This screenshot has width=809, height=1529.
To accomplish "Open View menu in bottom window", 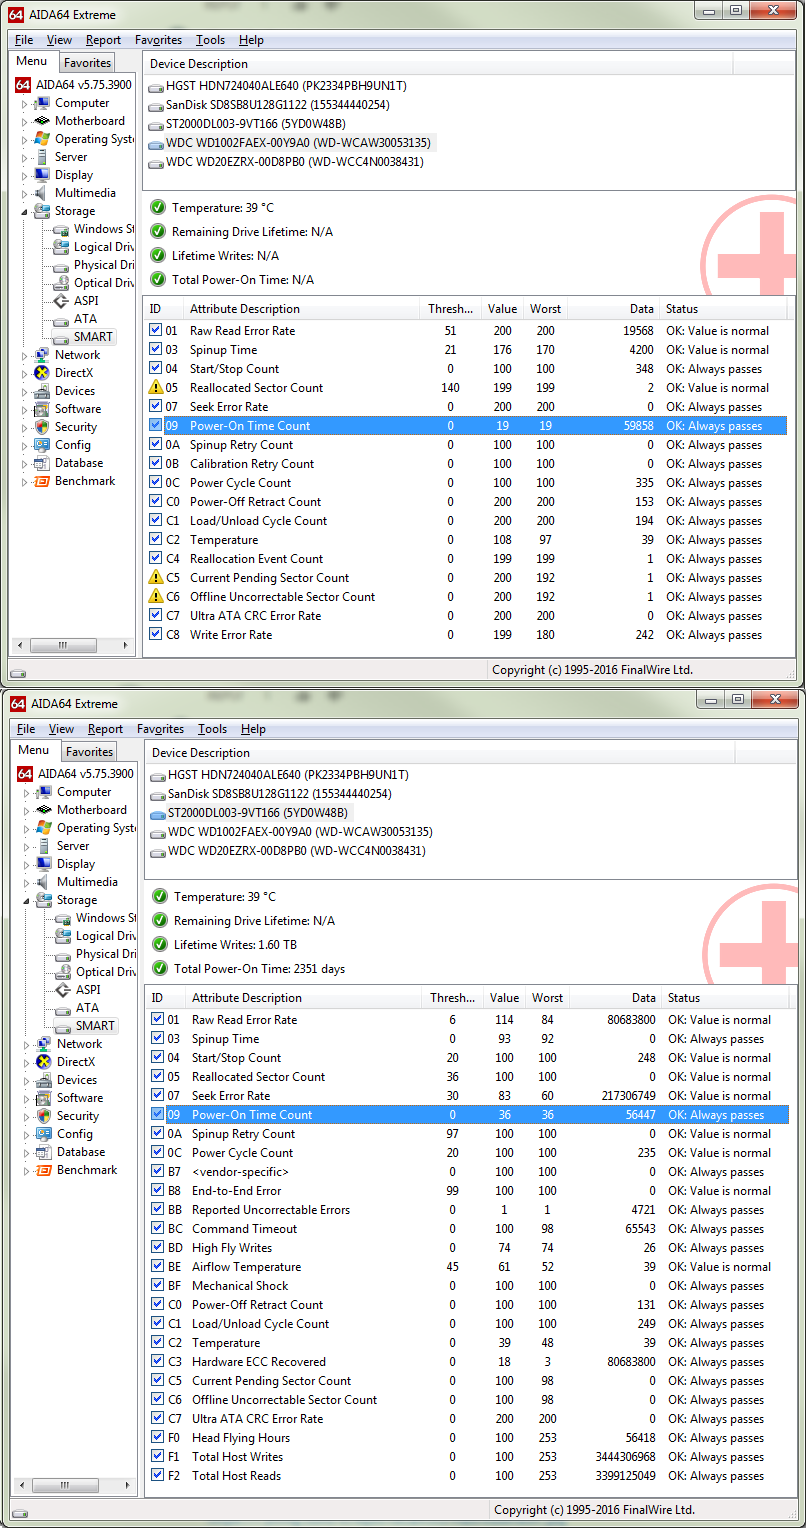I will point(61,729).
